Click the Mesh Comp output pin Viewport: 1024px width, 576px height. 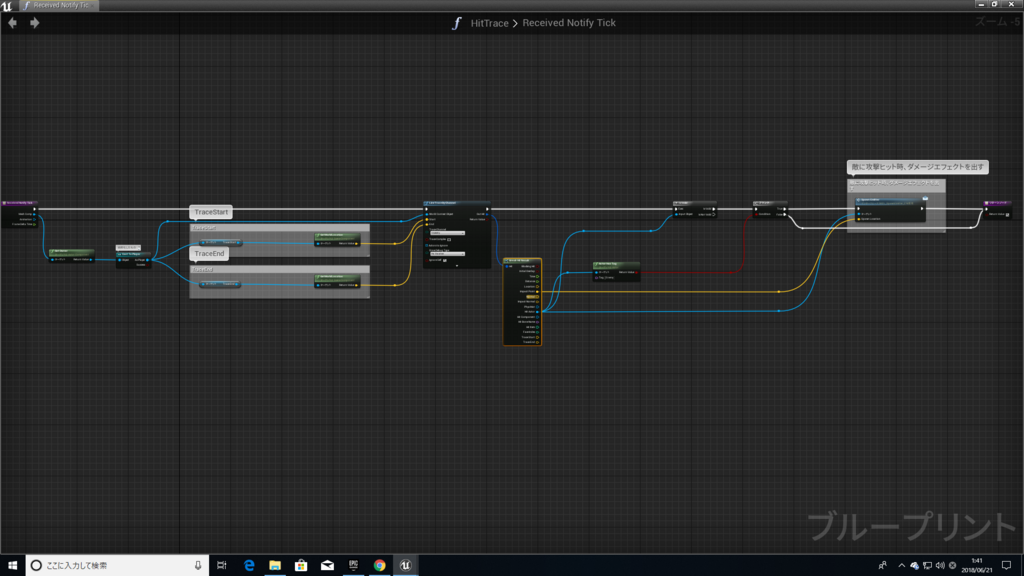coord(35,214)
